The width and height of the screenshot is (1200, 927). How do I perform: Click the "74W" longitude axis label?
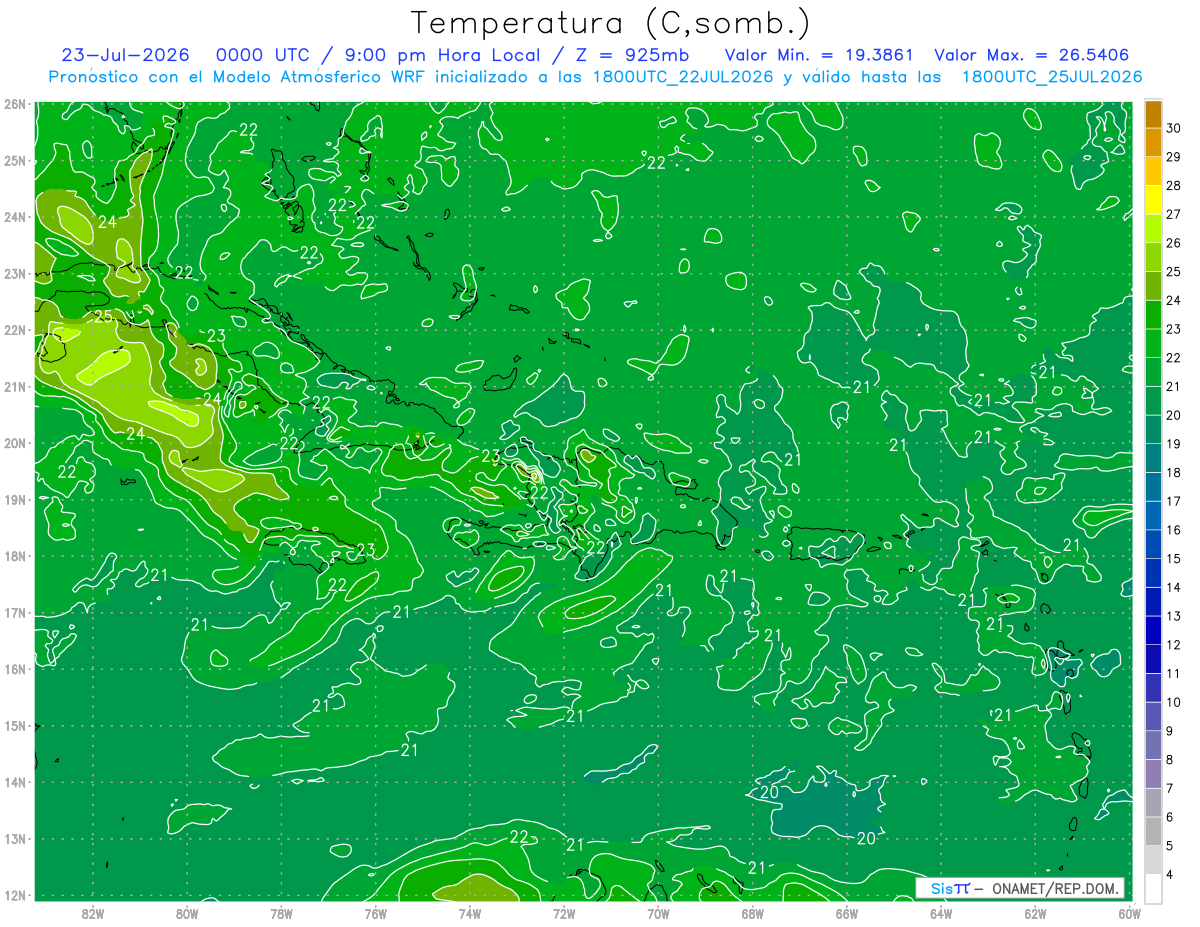pos(470,913)
